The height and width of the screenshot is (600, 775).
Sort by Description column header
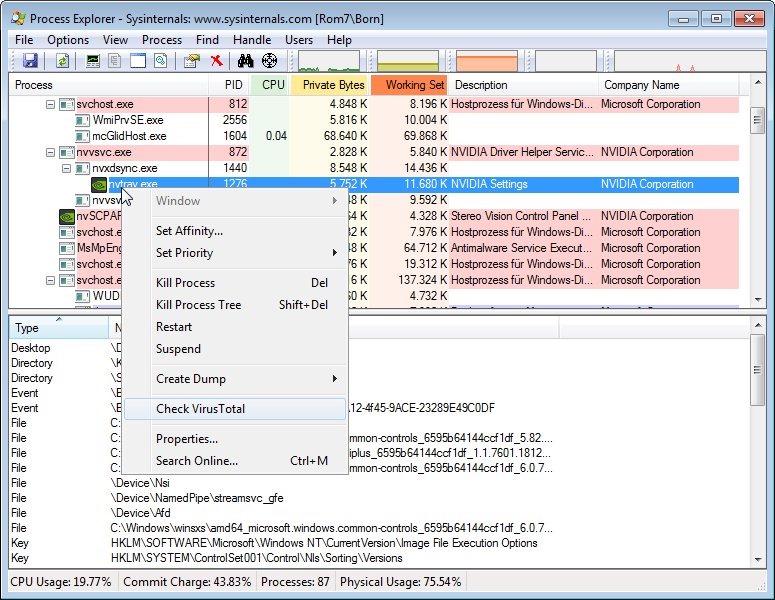523,85
